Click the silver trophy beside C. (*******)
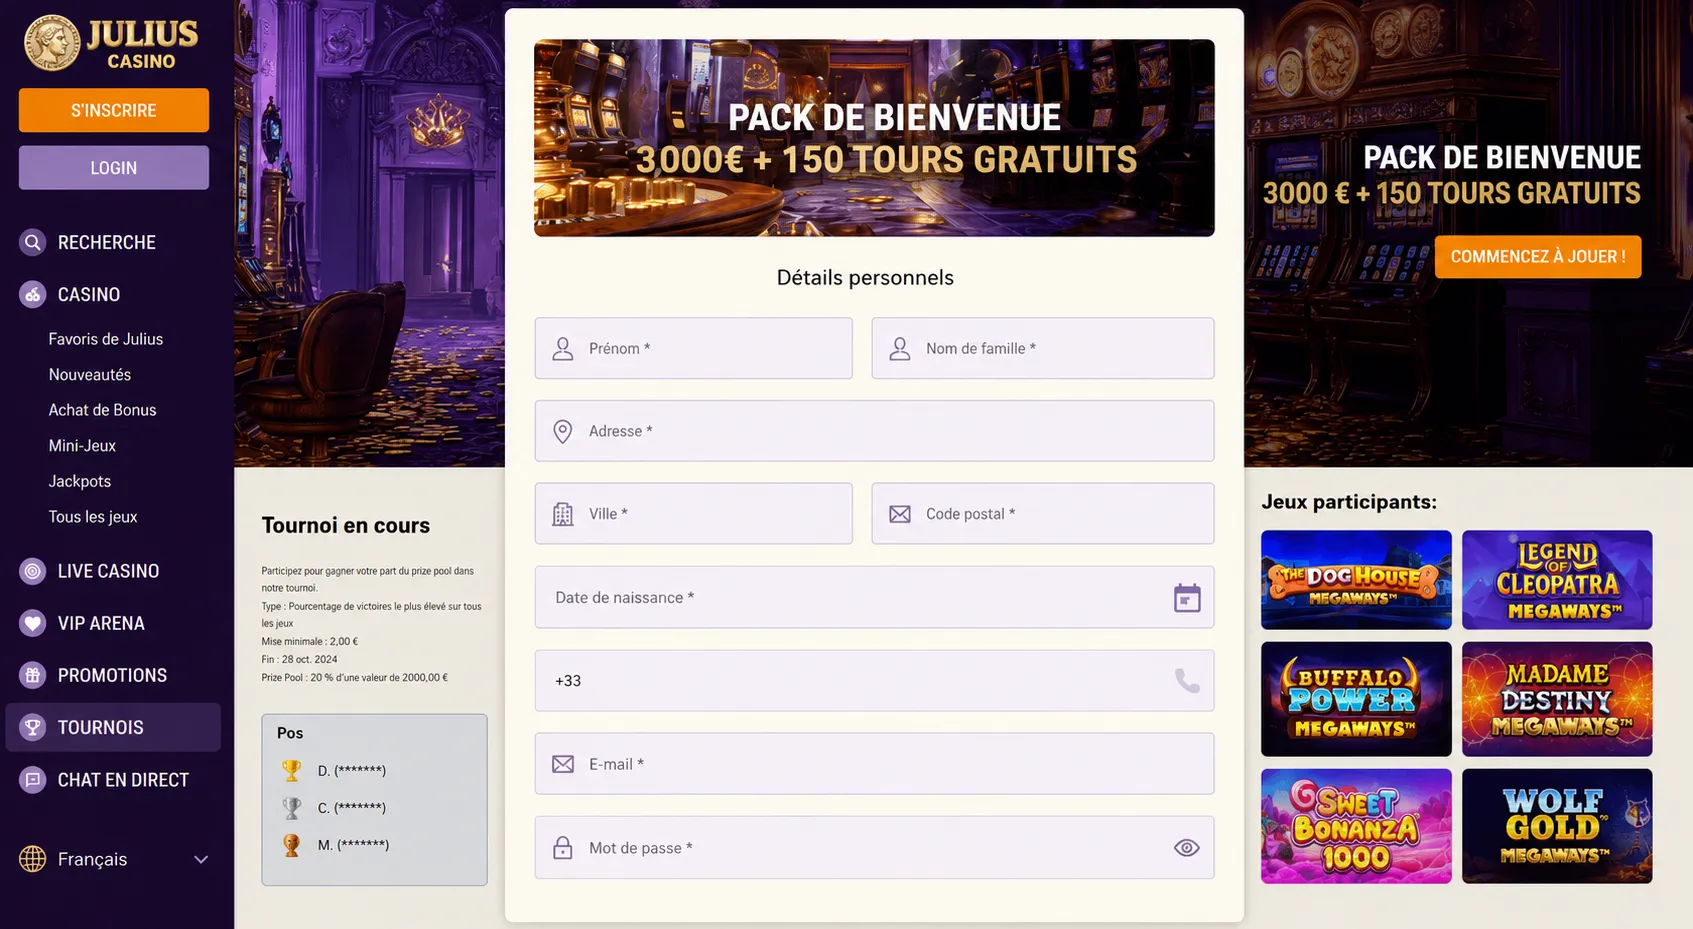 pos(292,807)
